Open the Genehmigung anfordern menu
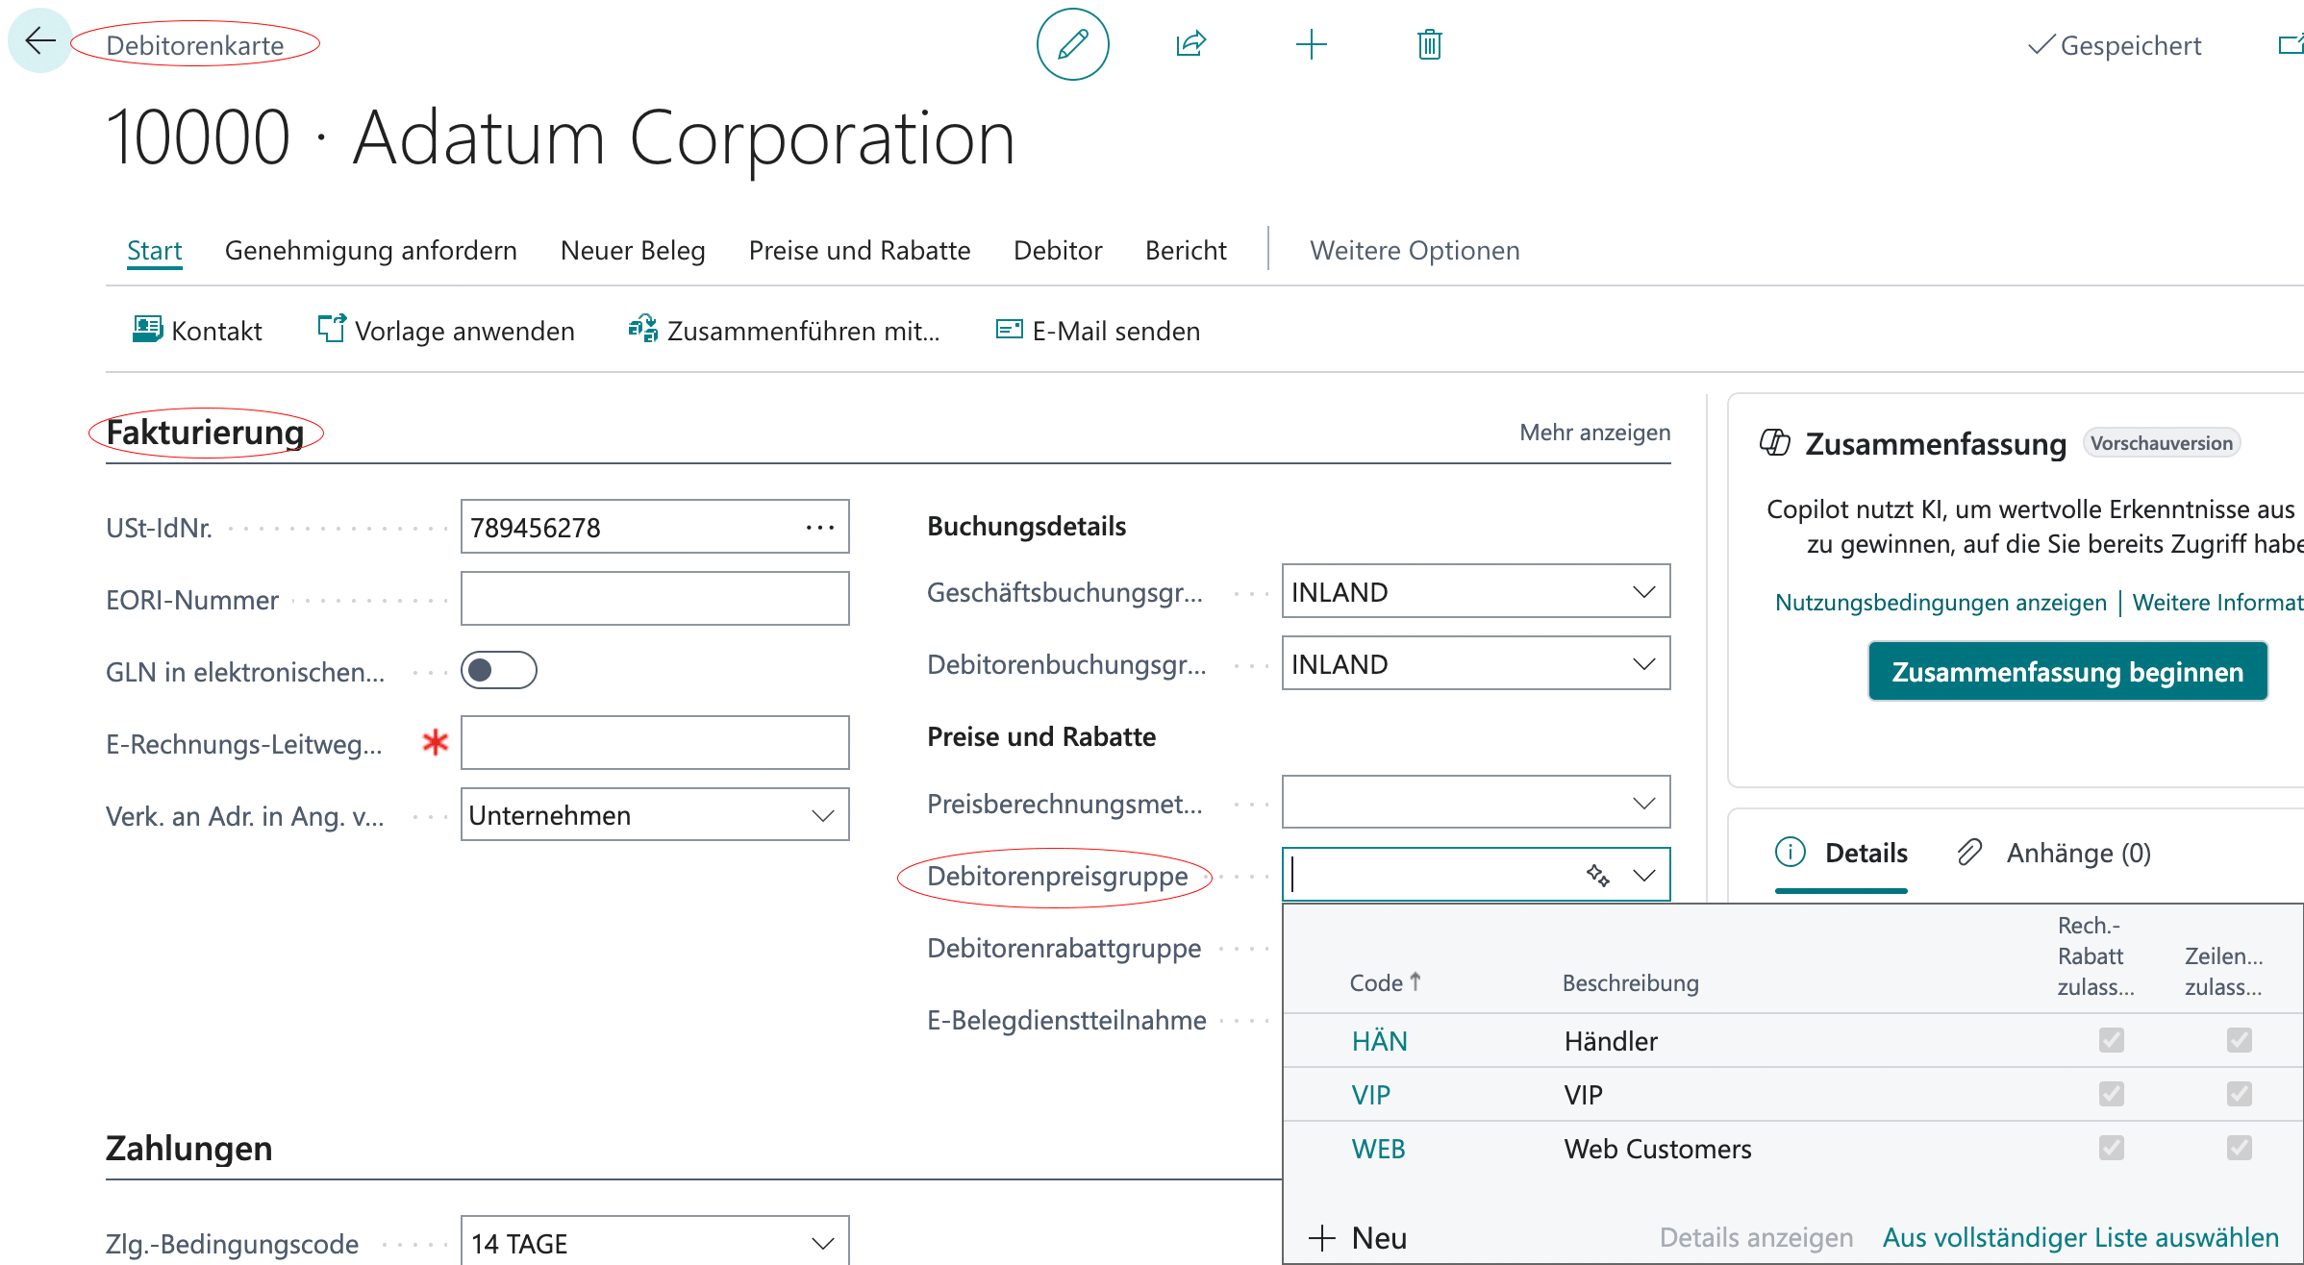2304x1265 pixels. pyautogui.click(x=371, y=250)
